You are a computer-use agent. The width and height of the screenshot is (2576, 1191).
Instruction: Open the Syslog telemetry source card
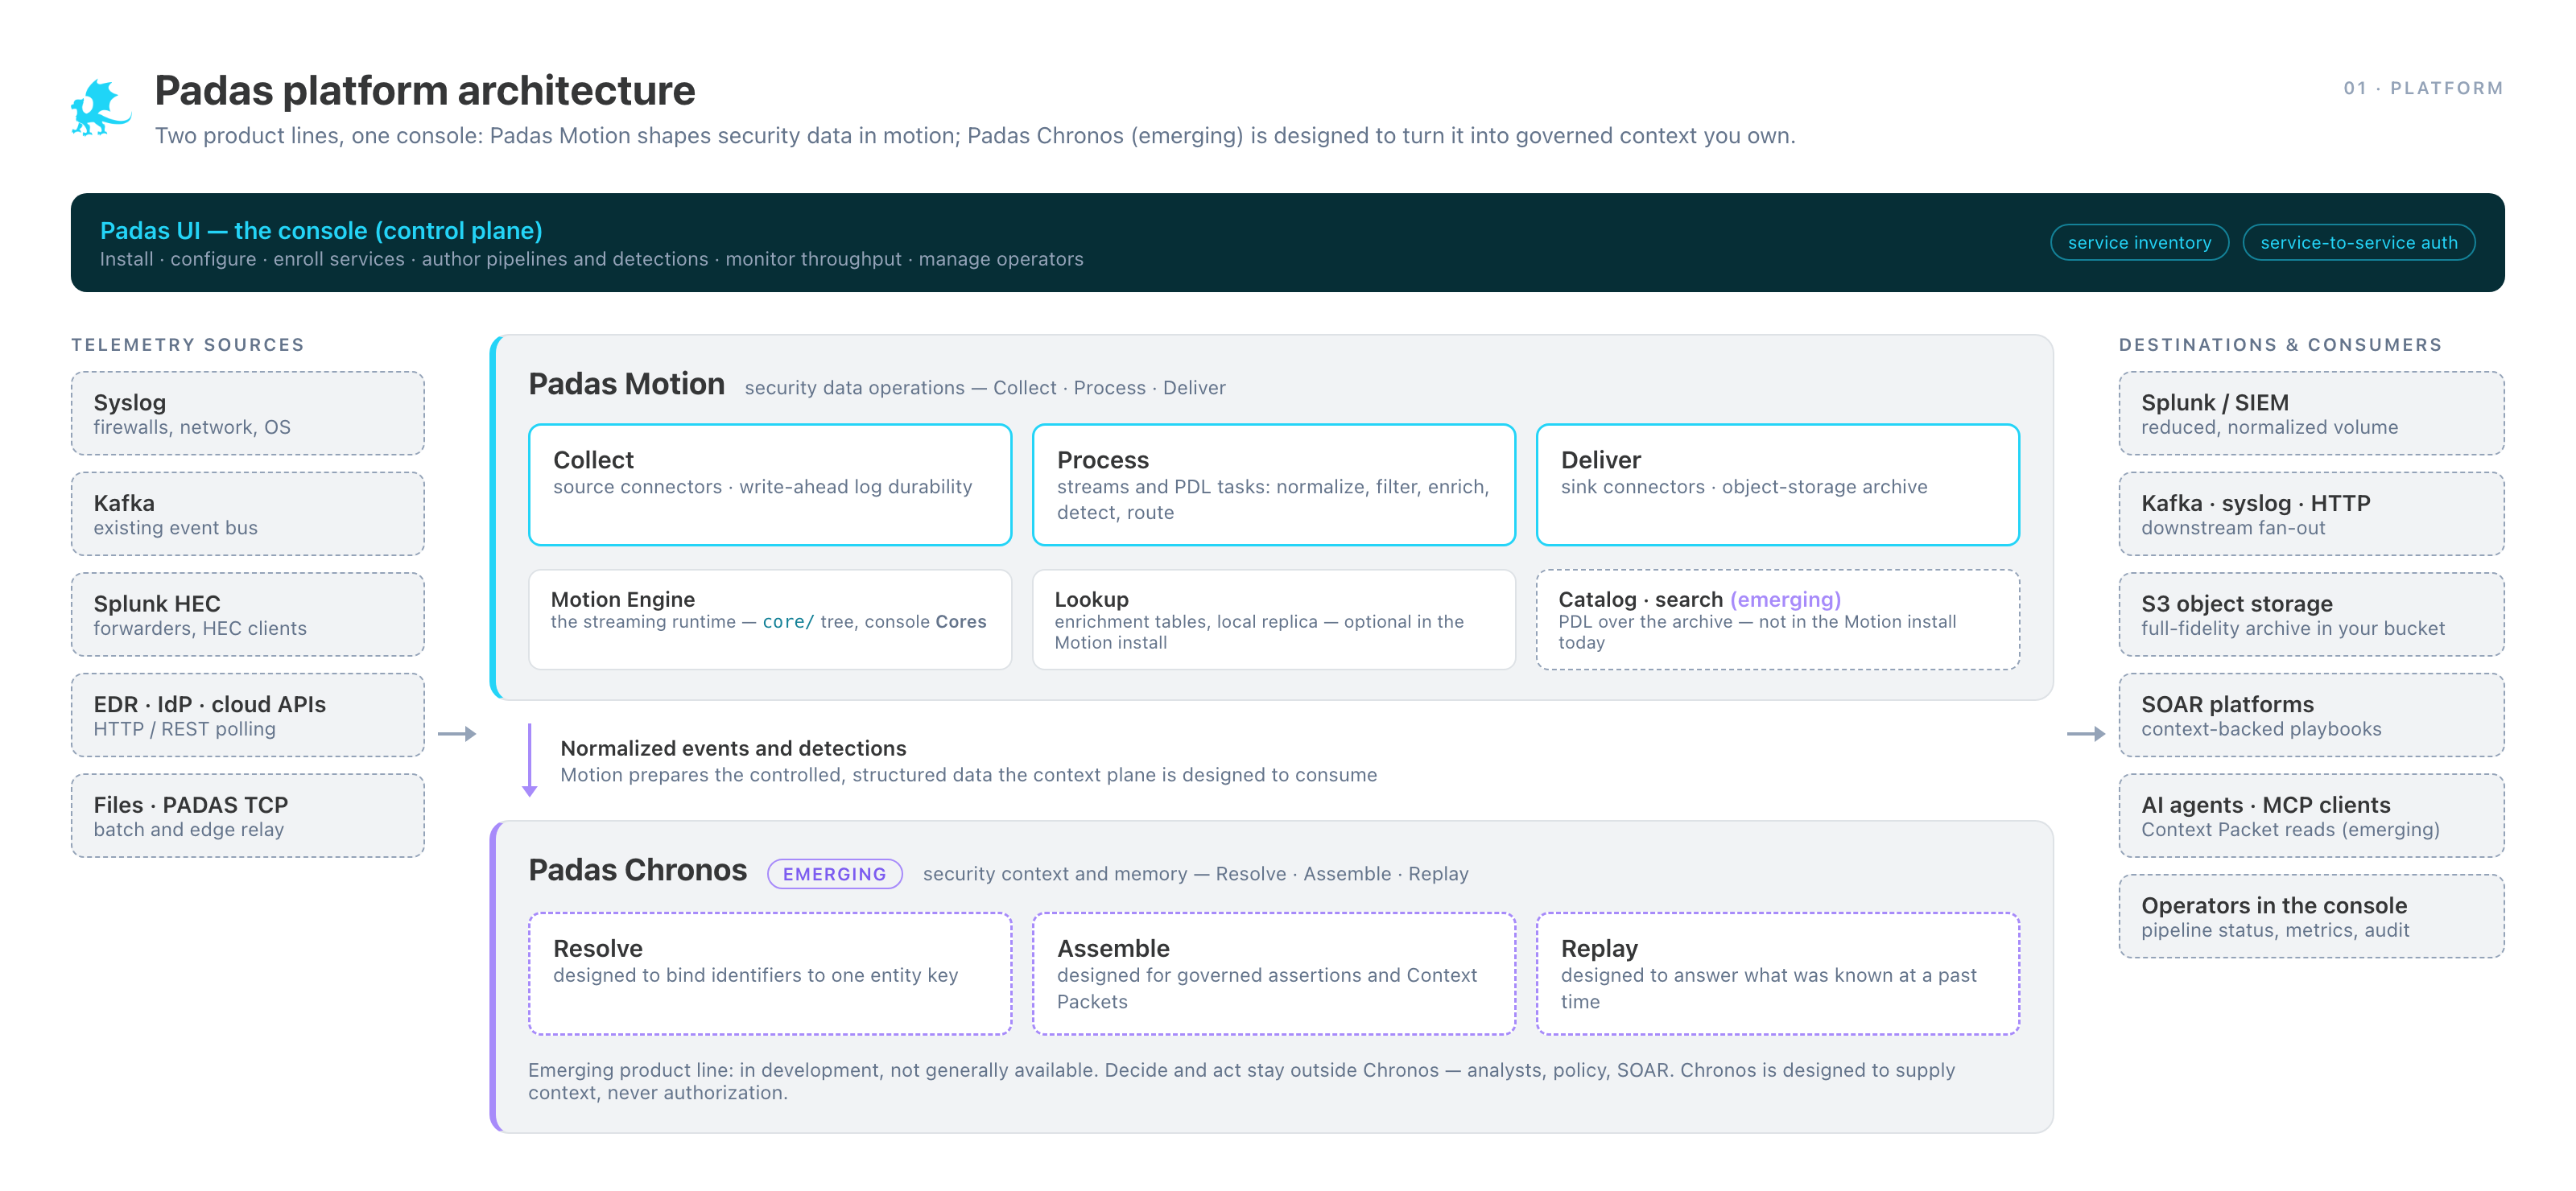248,414
